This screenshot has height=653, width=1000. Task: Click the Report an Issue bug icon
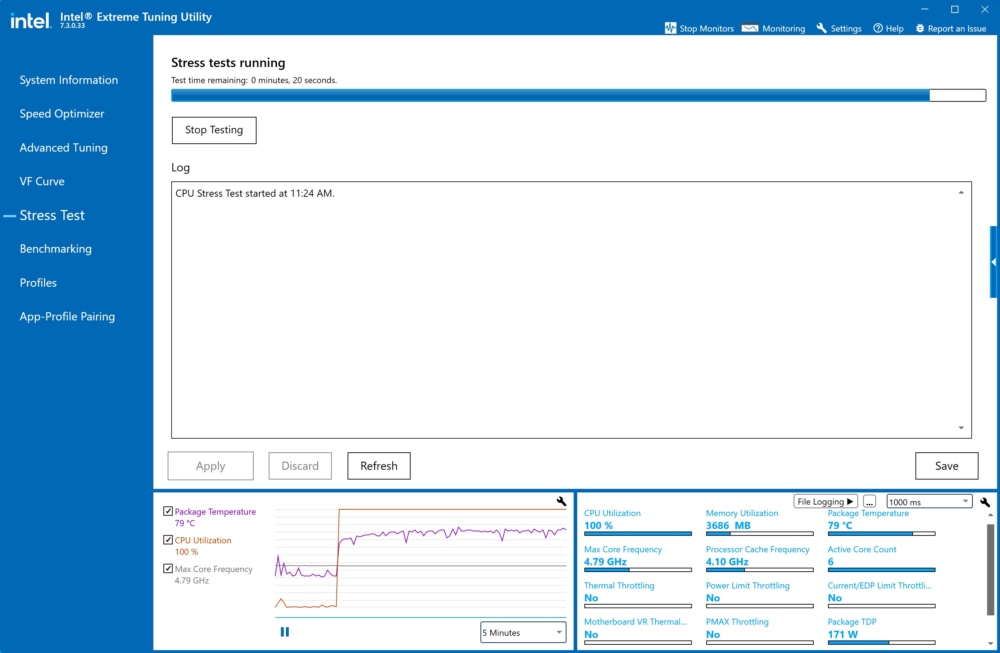(920, 28)
